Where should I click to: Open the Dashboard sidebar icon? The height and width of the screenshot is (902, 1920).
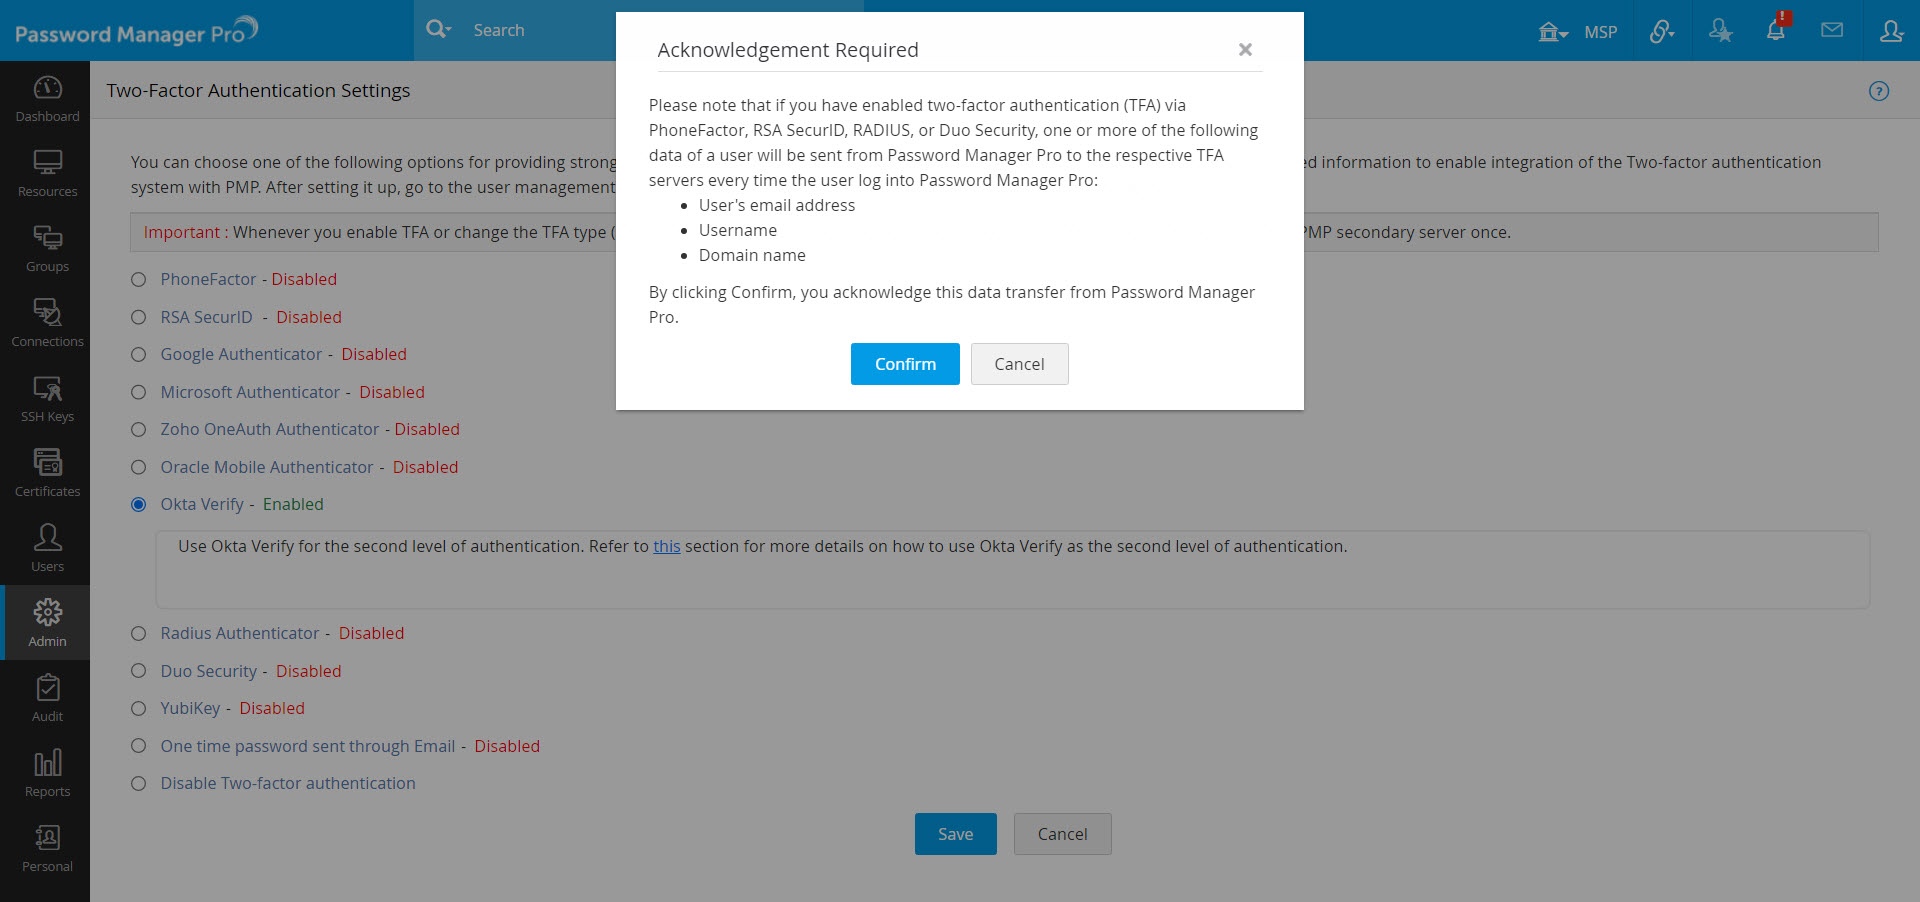pos(47,98)
